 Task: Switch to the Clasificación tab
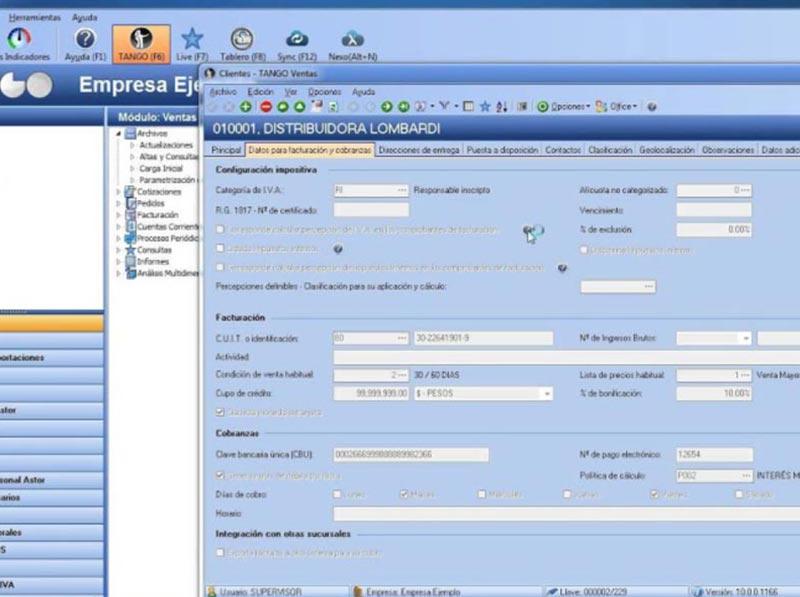click(x=610, y=150)
